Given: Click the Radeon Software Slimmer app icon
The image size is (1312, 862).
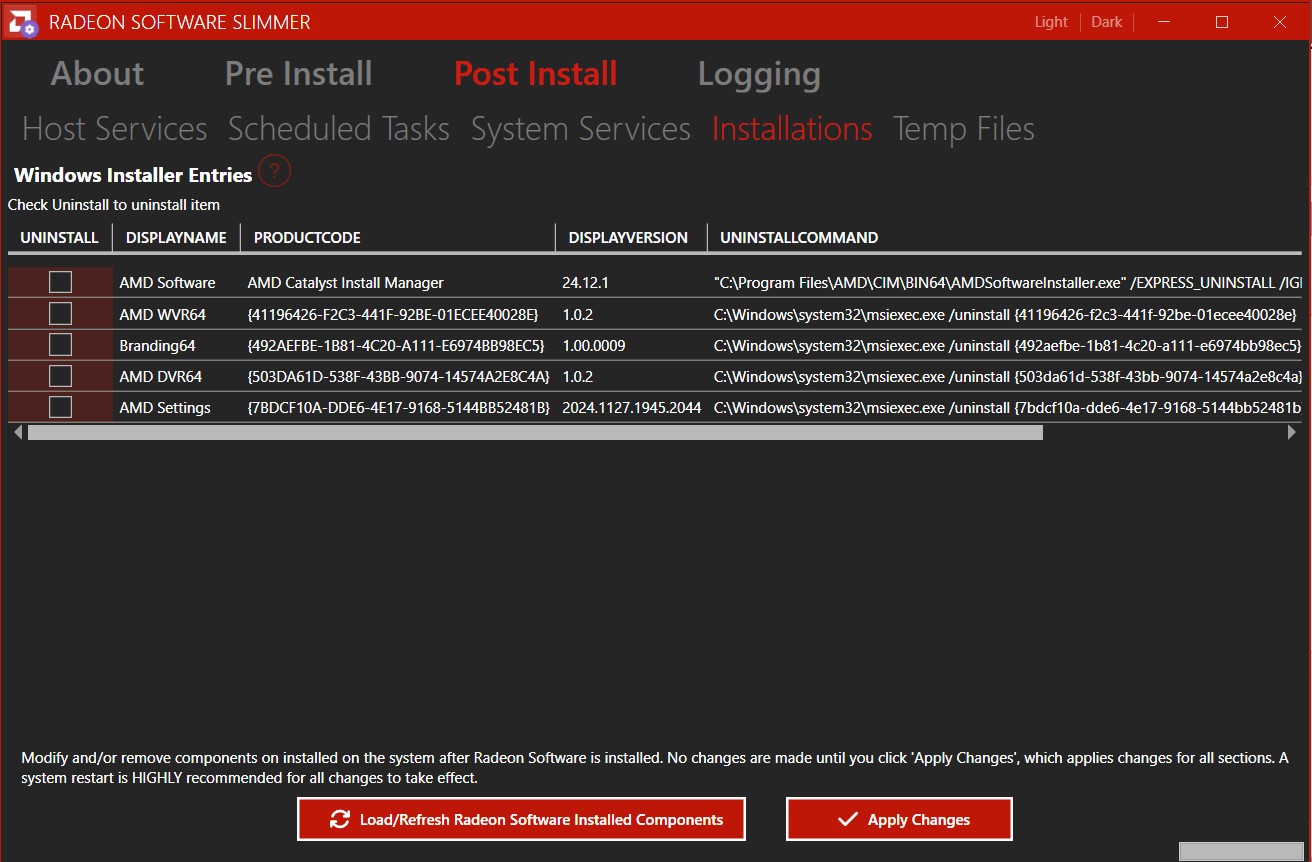Looking at the screenshot, I should point(23,22).
